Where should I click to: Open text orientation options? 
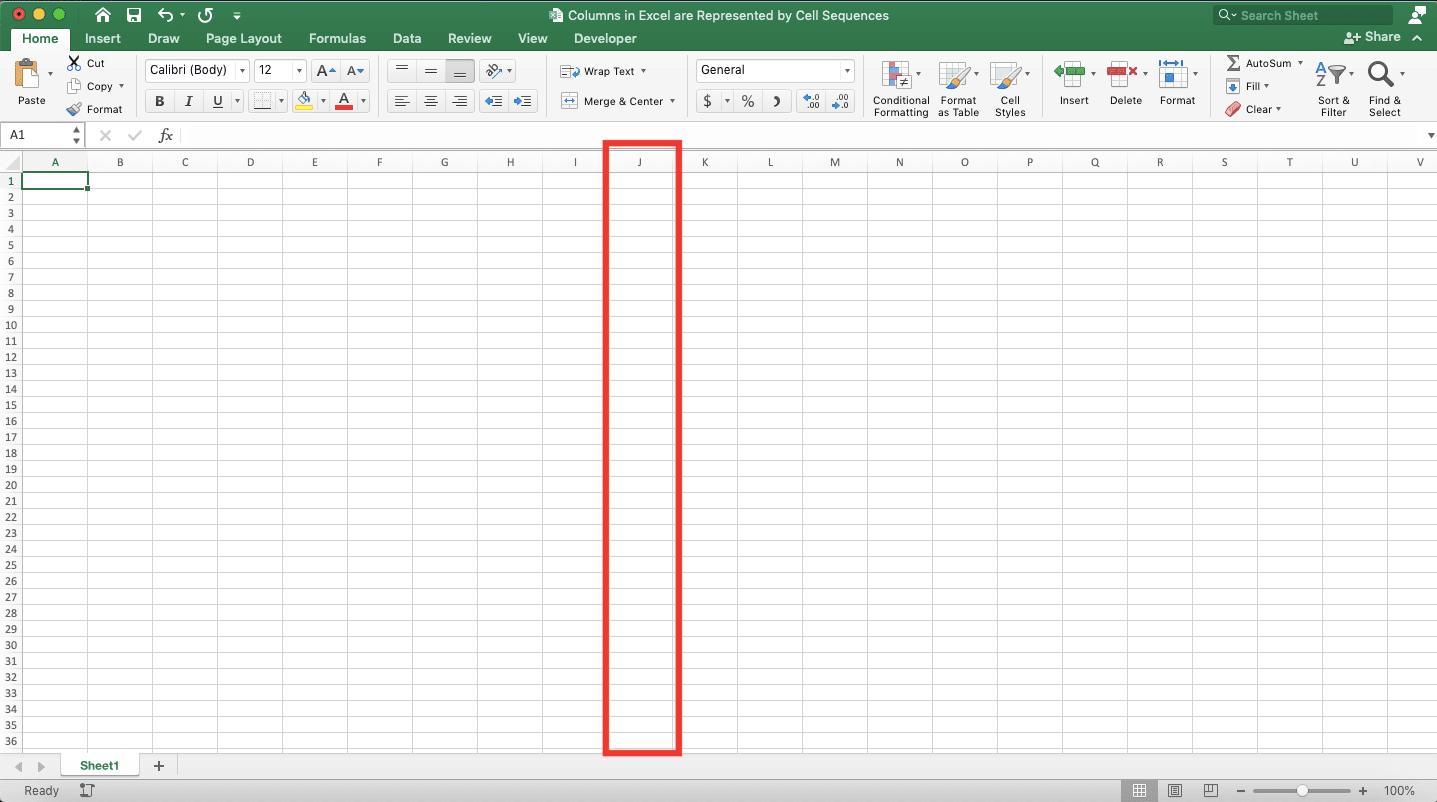coord(493,70)
